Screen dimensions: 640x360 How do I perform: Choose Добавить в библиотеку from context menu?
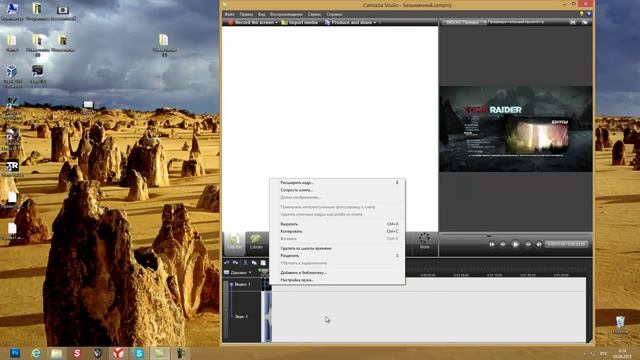pyautogui.click(x=338, y=273)
